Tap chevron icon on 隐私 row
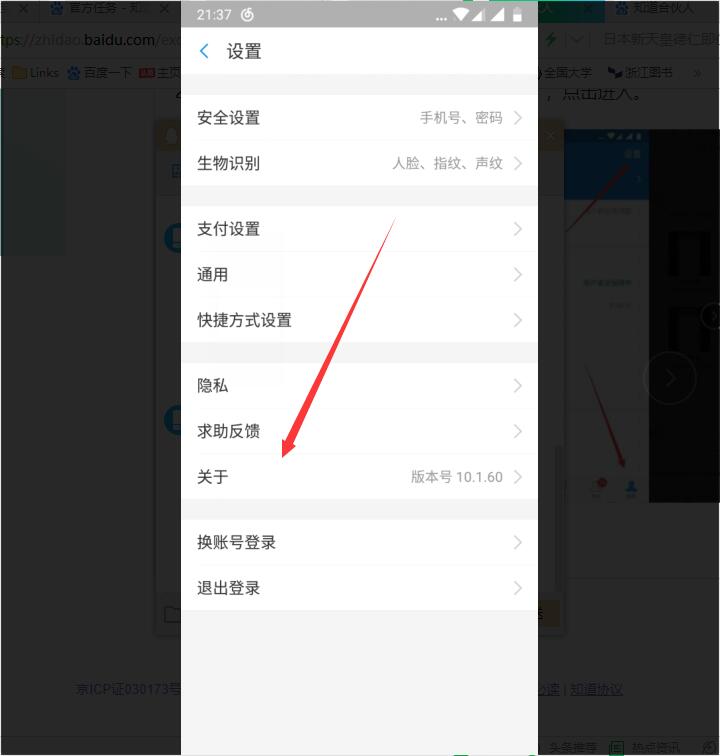 point(517,386)
